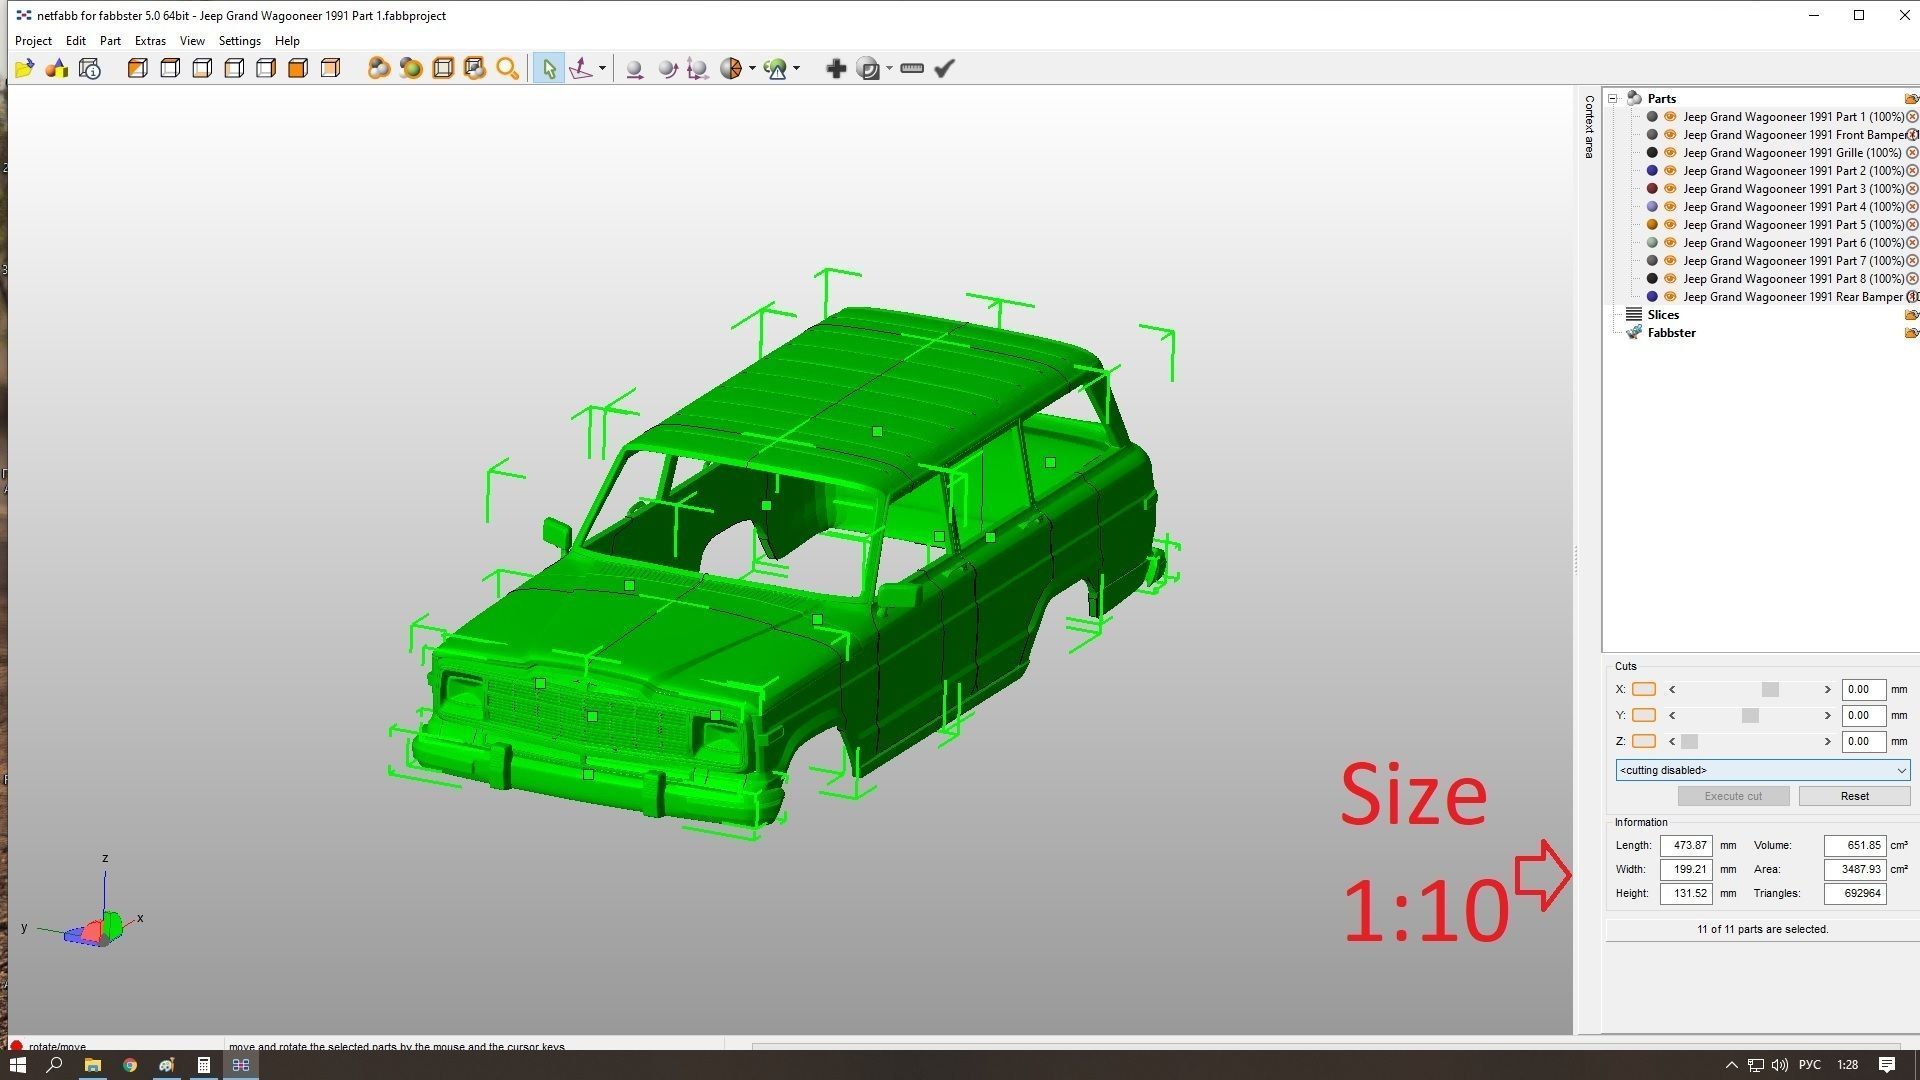
Task: Open folder icon on the Parts row
Action: (1911, 98)
